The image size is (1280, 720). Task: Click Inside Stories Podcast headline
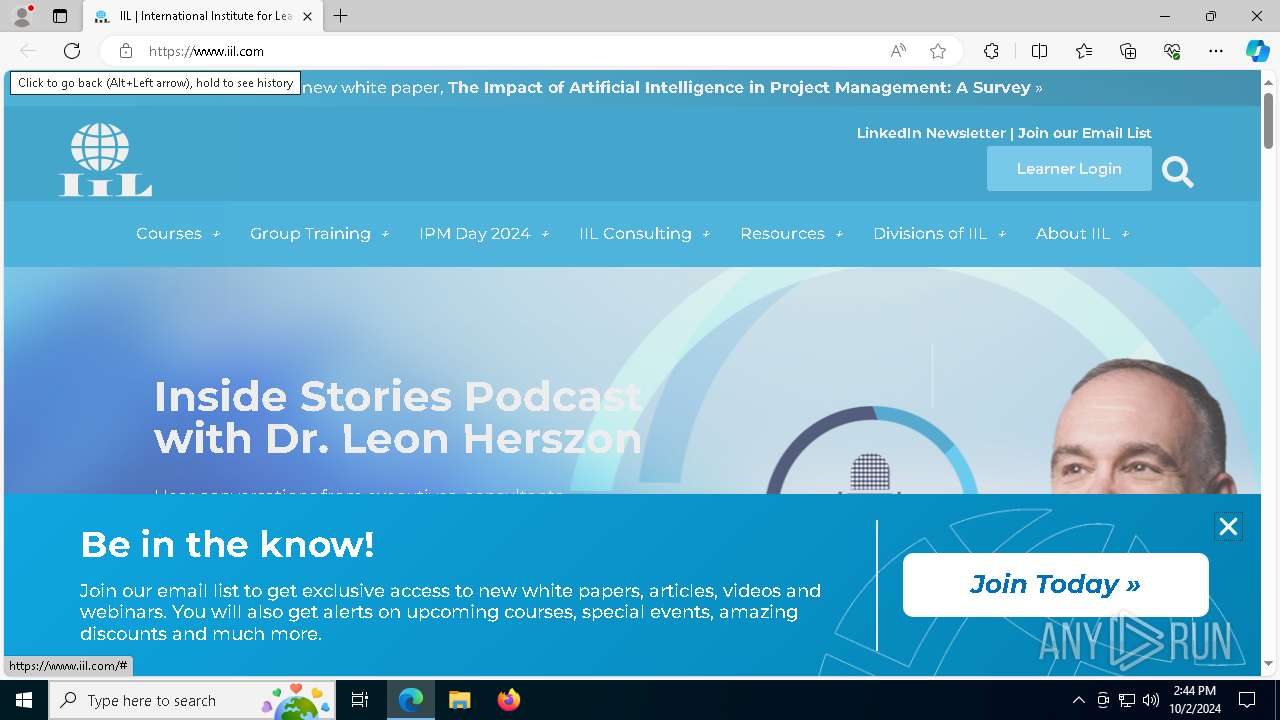pyautogui.click(x=398, y=417)
